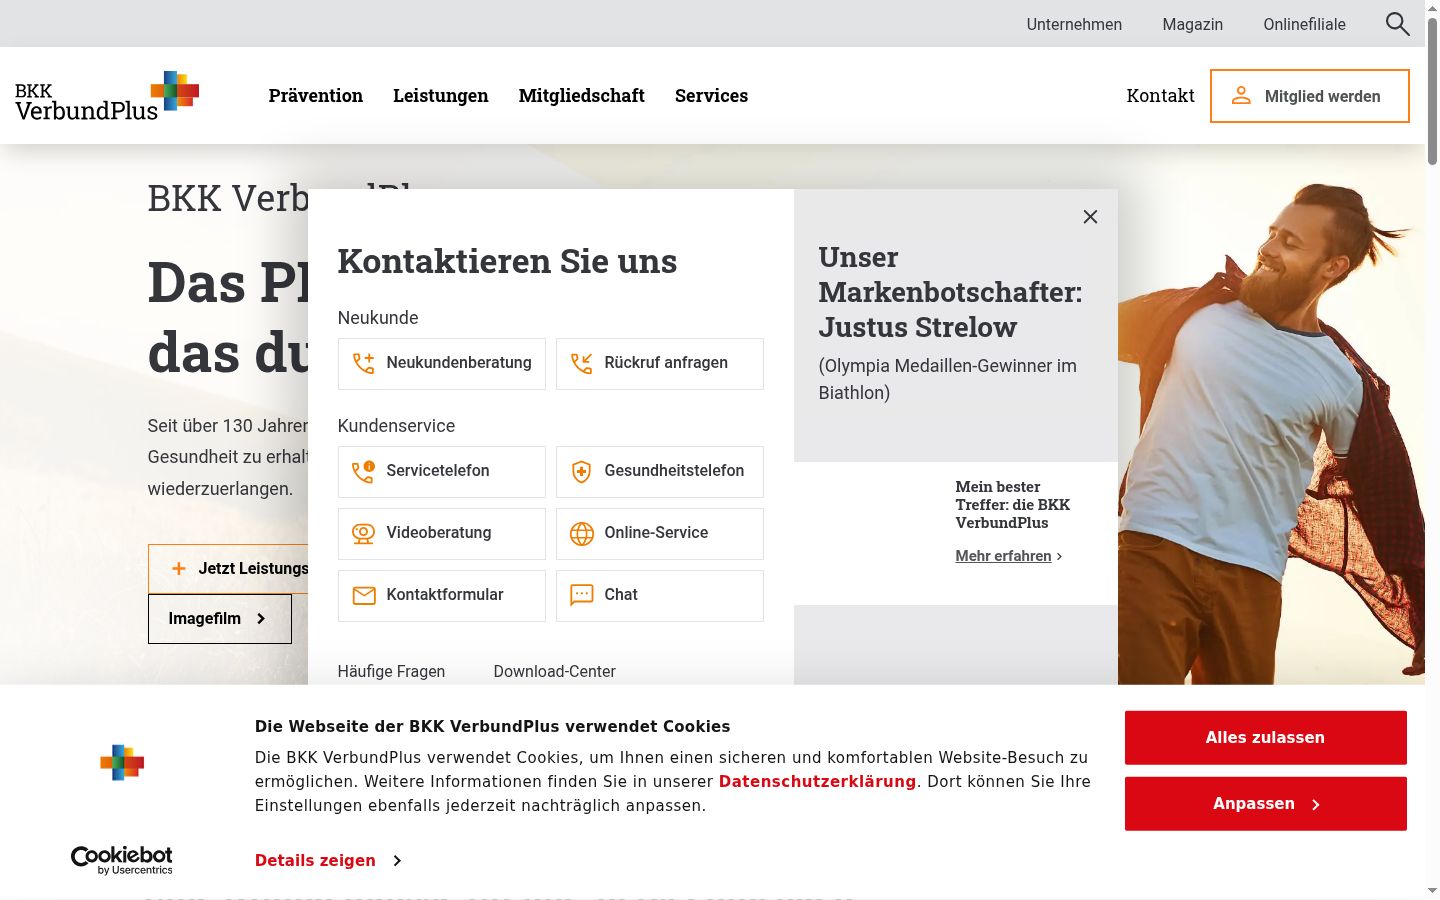Select Rückruf anfragen
Image resolution: width=1440 pixels, height=900 pixels.
(x=660, y=364)
